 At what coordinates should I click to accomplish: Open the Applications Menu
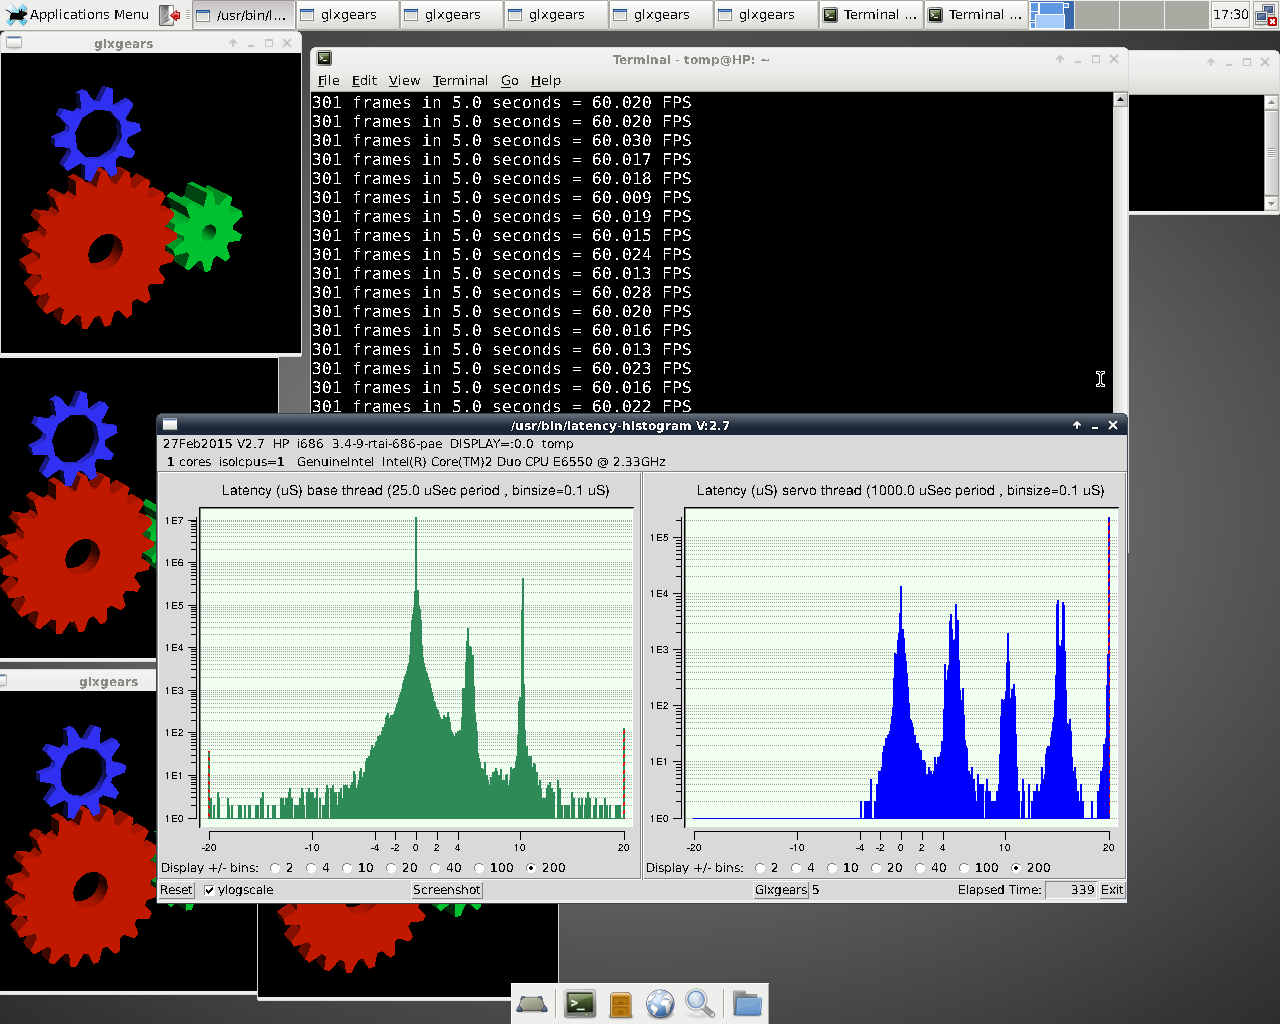[x=78, y=15]
